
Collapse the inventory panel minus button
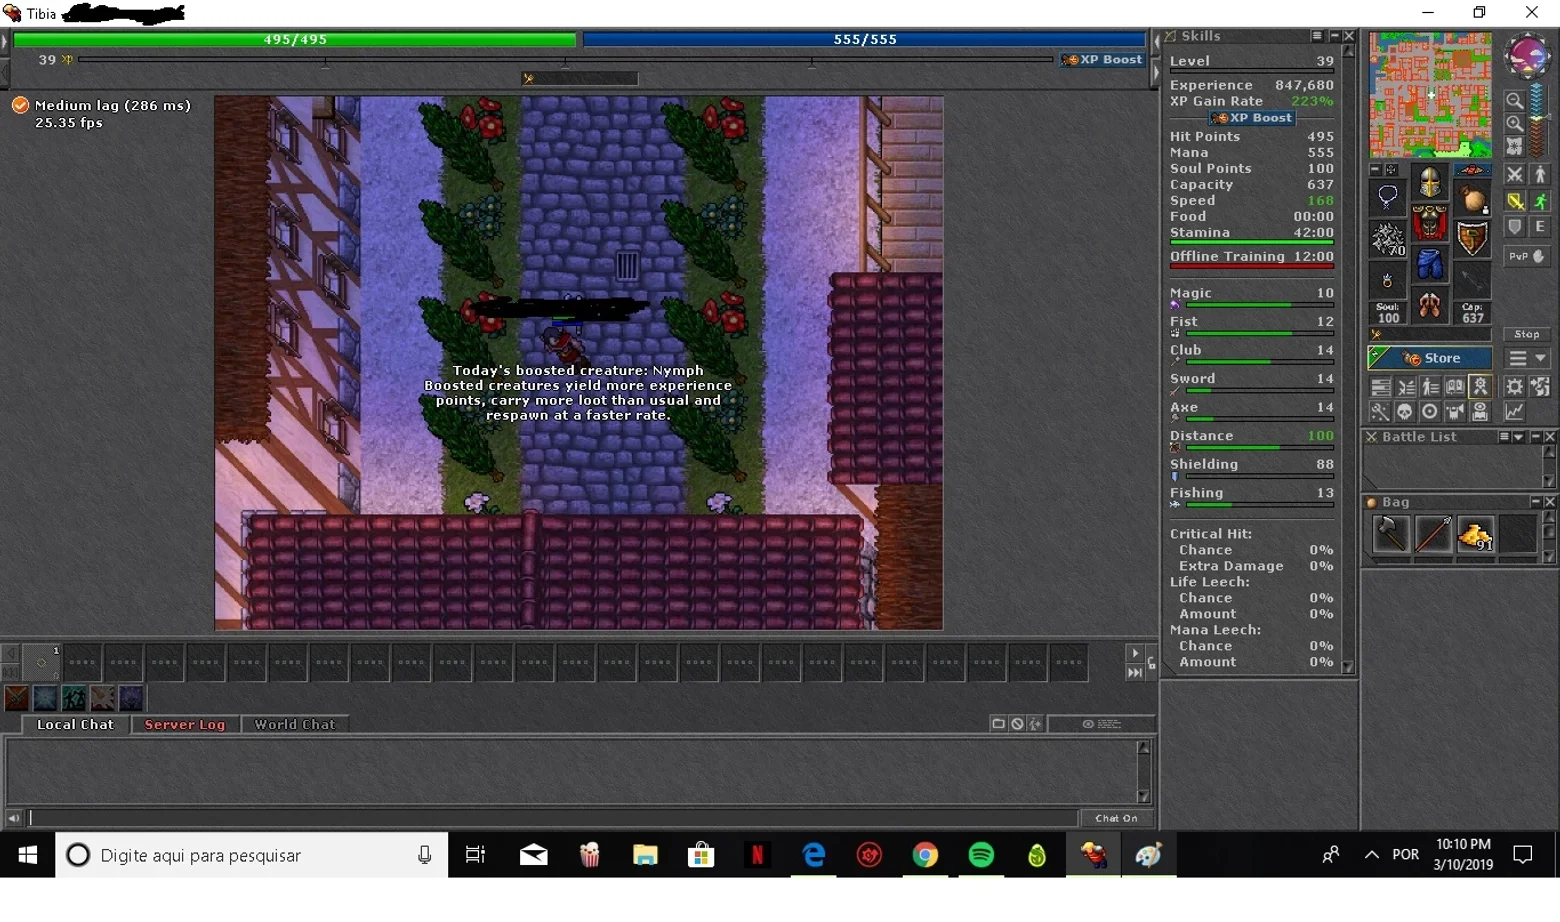(x=1375, y=170)
